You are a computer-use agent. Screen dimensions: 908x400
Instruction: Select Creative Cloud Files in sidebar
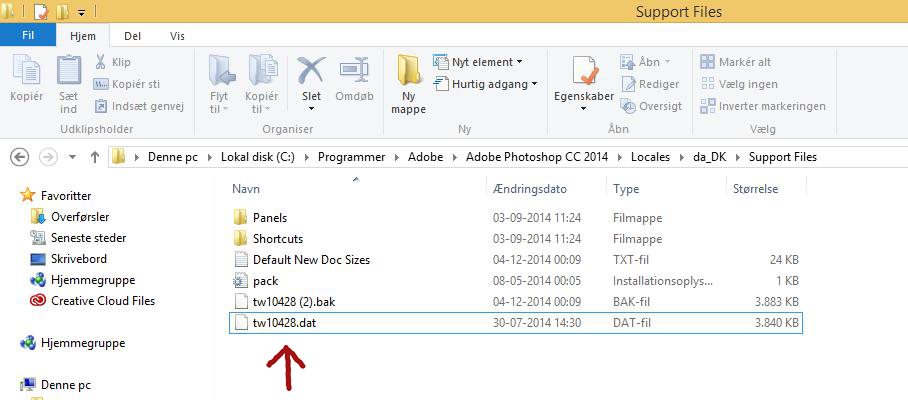pyautogui.click(x=102, y=301)
